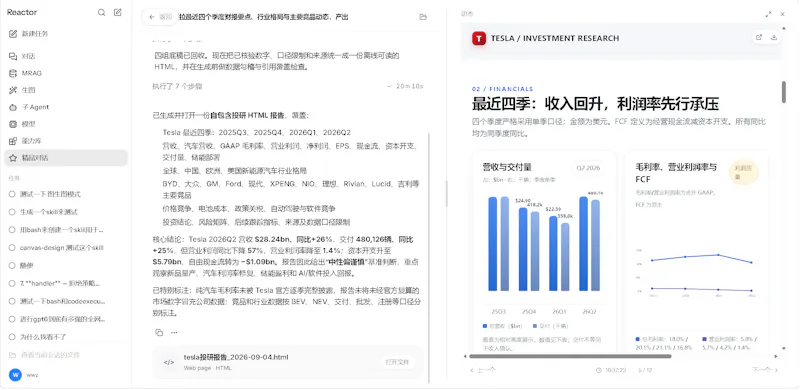The image size is (800, 390).
Task: Open report in external window icon
Action: (x=759, y=37)
